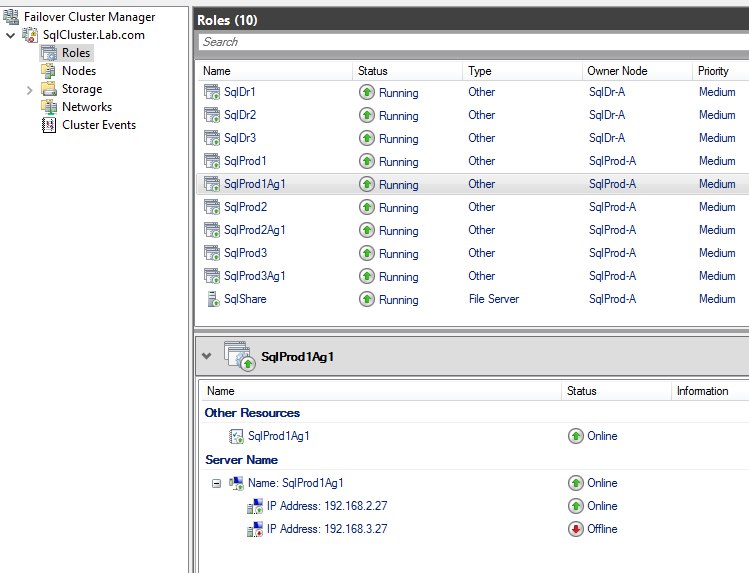This screenshot has width=749, height=573.
Task: Click the large SqlProd1Ag1 role icon in details header
Action: [x=239, y=356]
